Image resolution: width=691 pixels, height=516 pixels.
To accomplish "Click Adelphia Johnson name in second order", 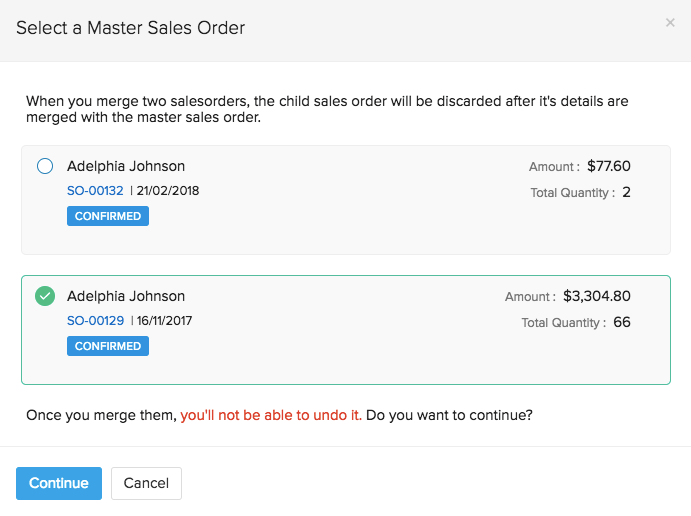I will (x=126, y=297).
